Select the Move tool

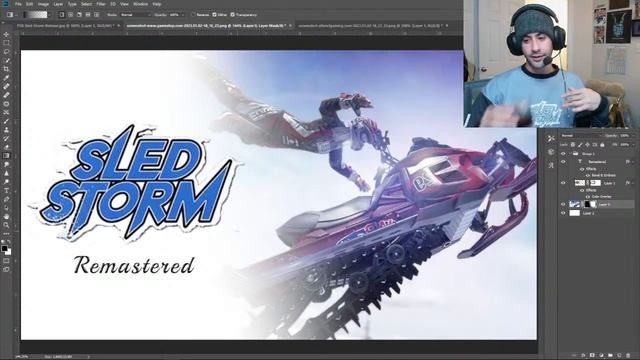[6, 34]
